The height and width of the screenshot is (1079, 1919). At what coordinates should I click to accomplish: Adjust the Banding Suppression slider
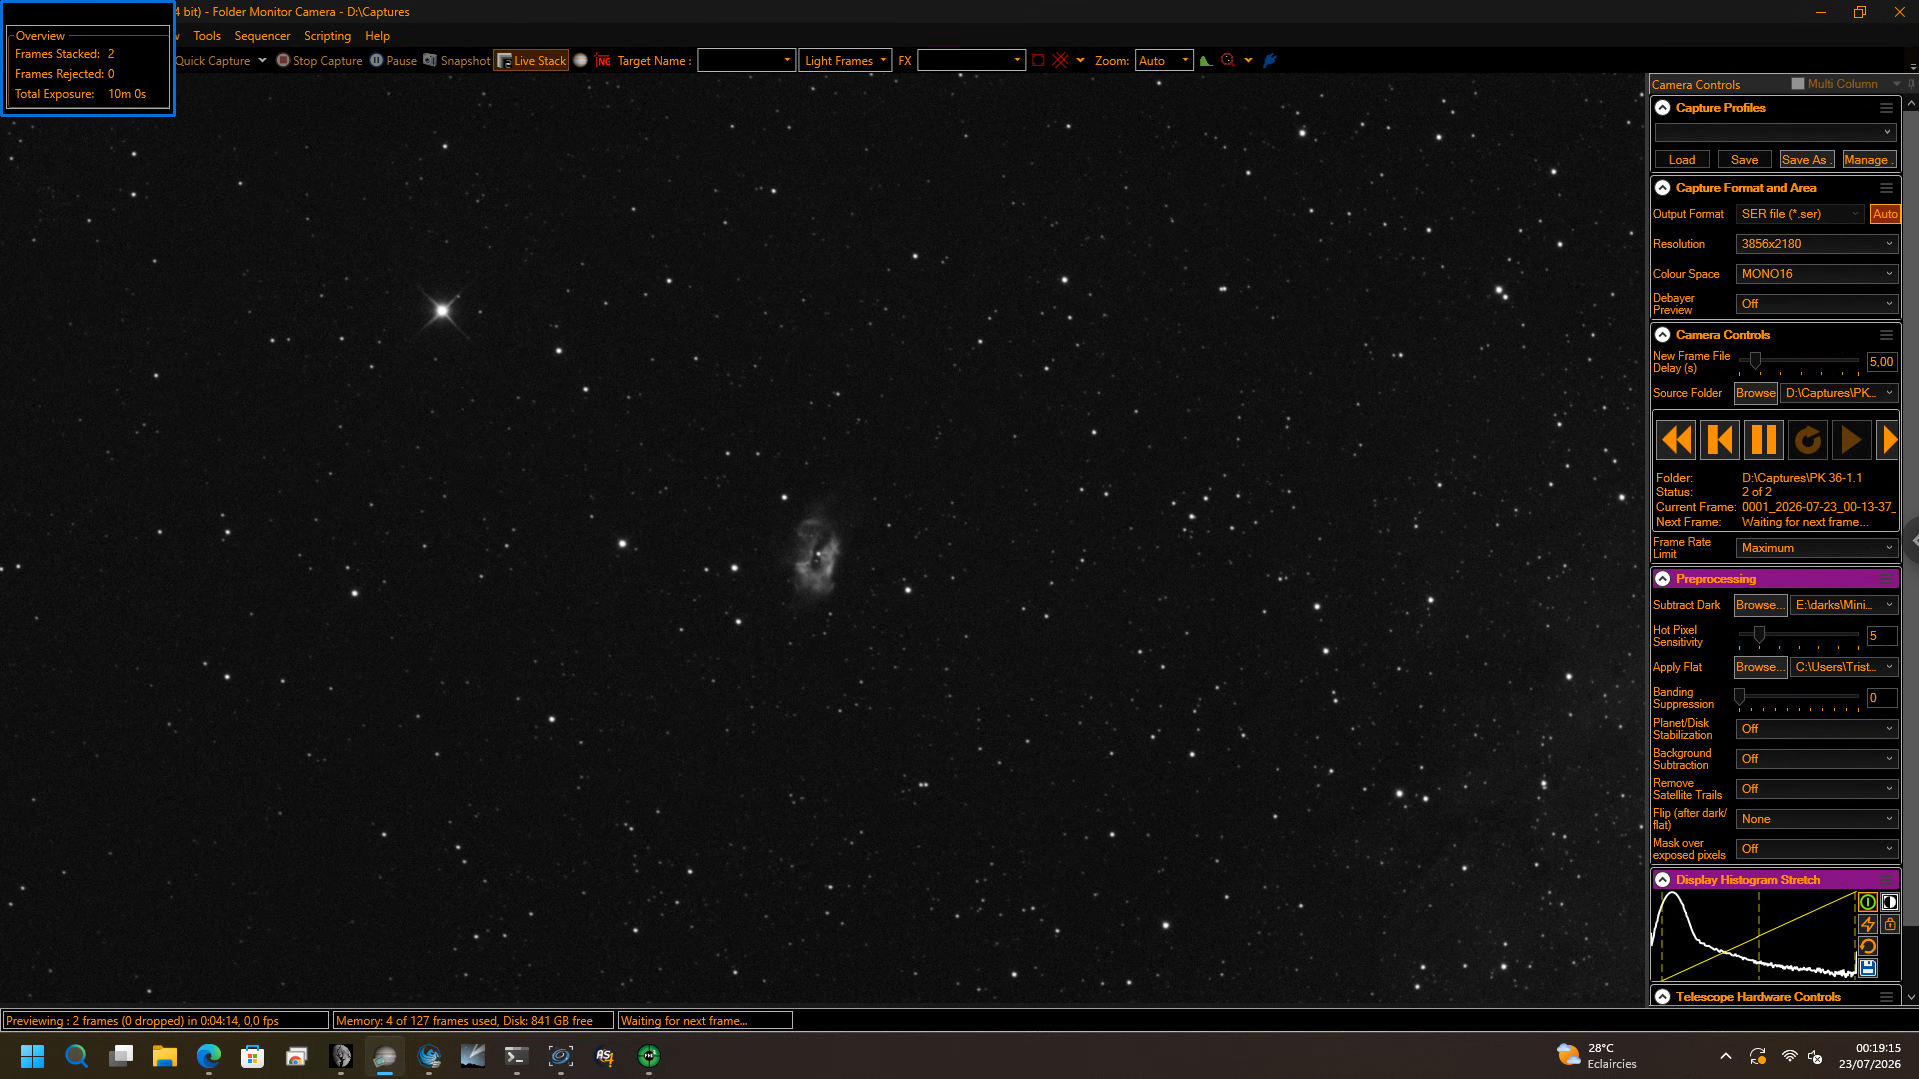coord(1740,697)
